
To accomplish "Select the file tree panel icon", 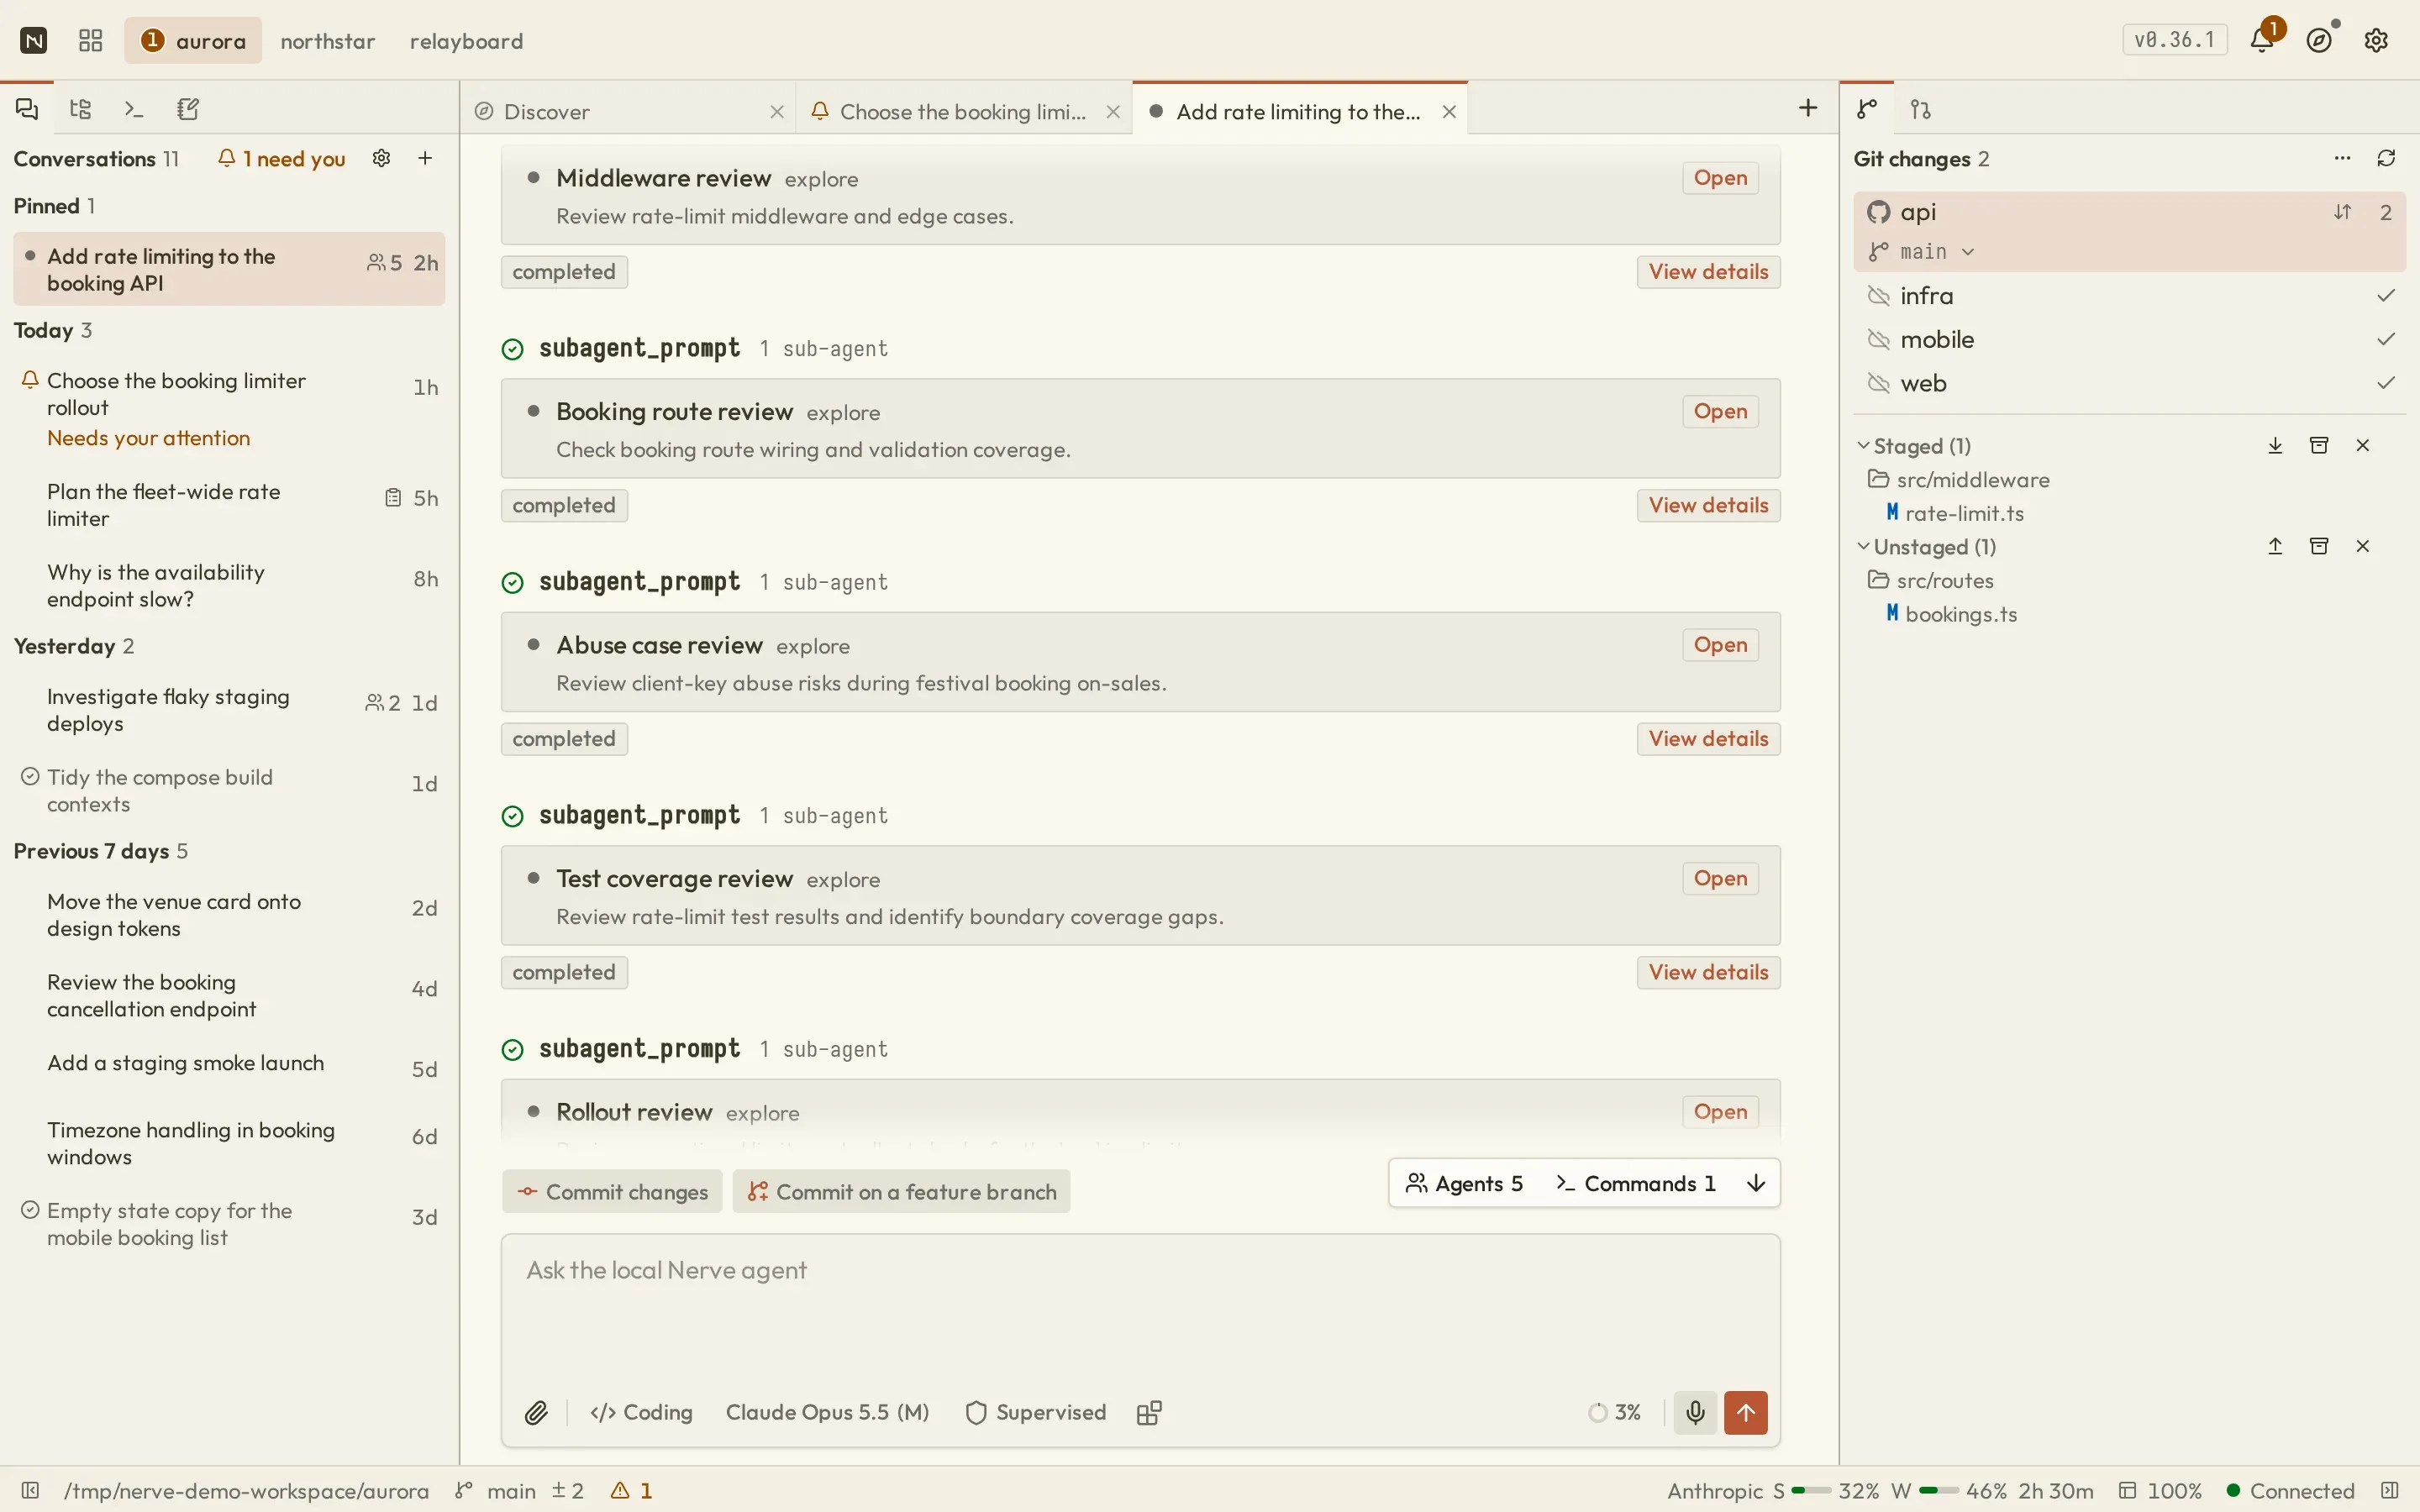I will pyautogui.click(x=81, y=109).
